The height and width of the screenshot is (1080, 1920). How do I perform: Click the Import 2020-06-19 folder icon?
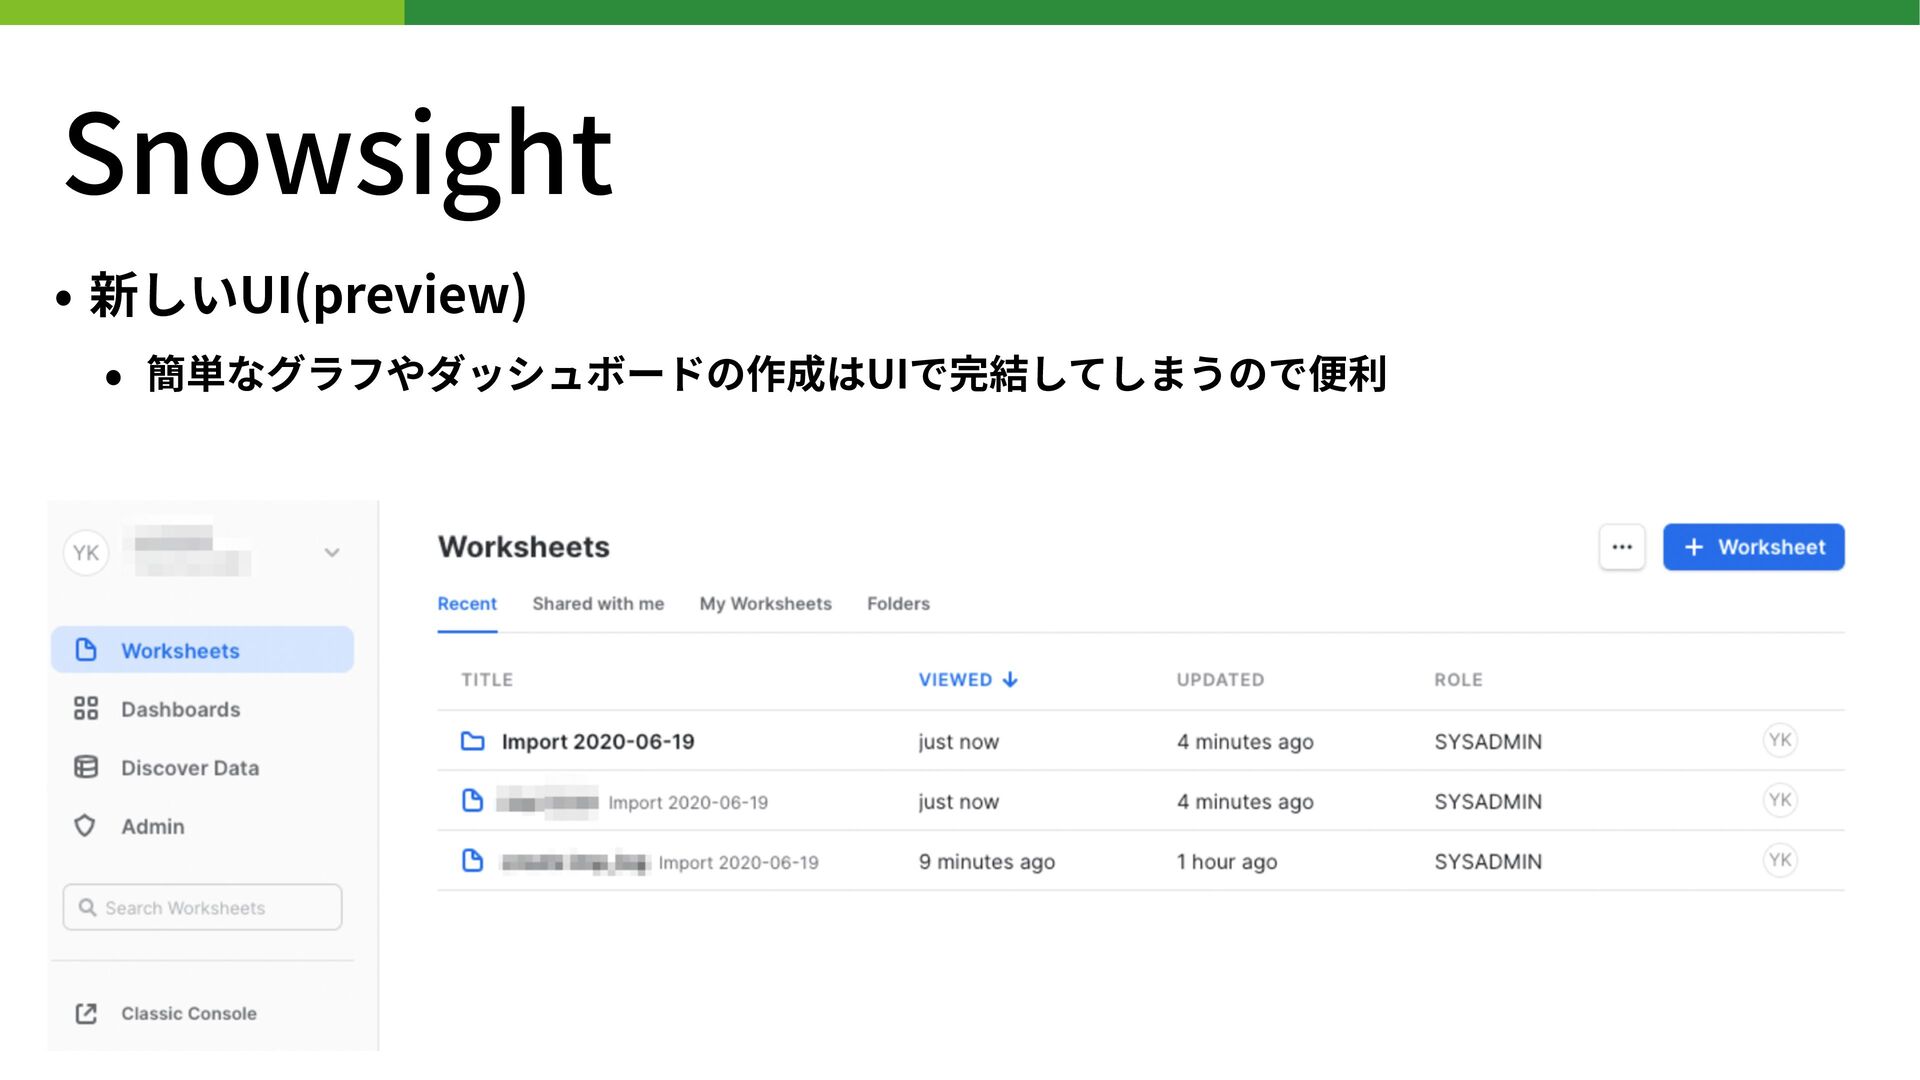click(472, 741)
